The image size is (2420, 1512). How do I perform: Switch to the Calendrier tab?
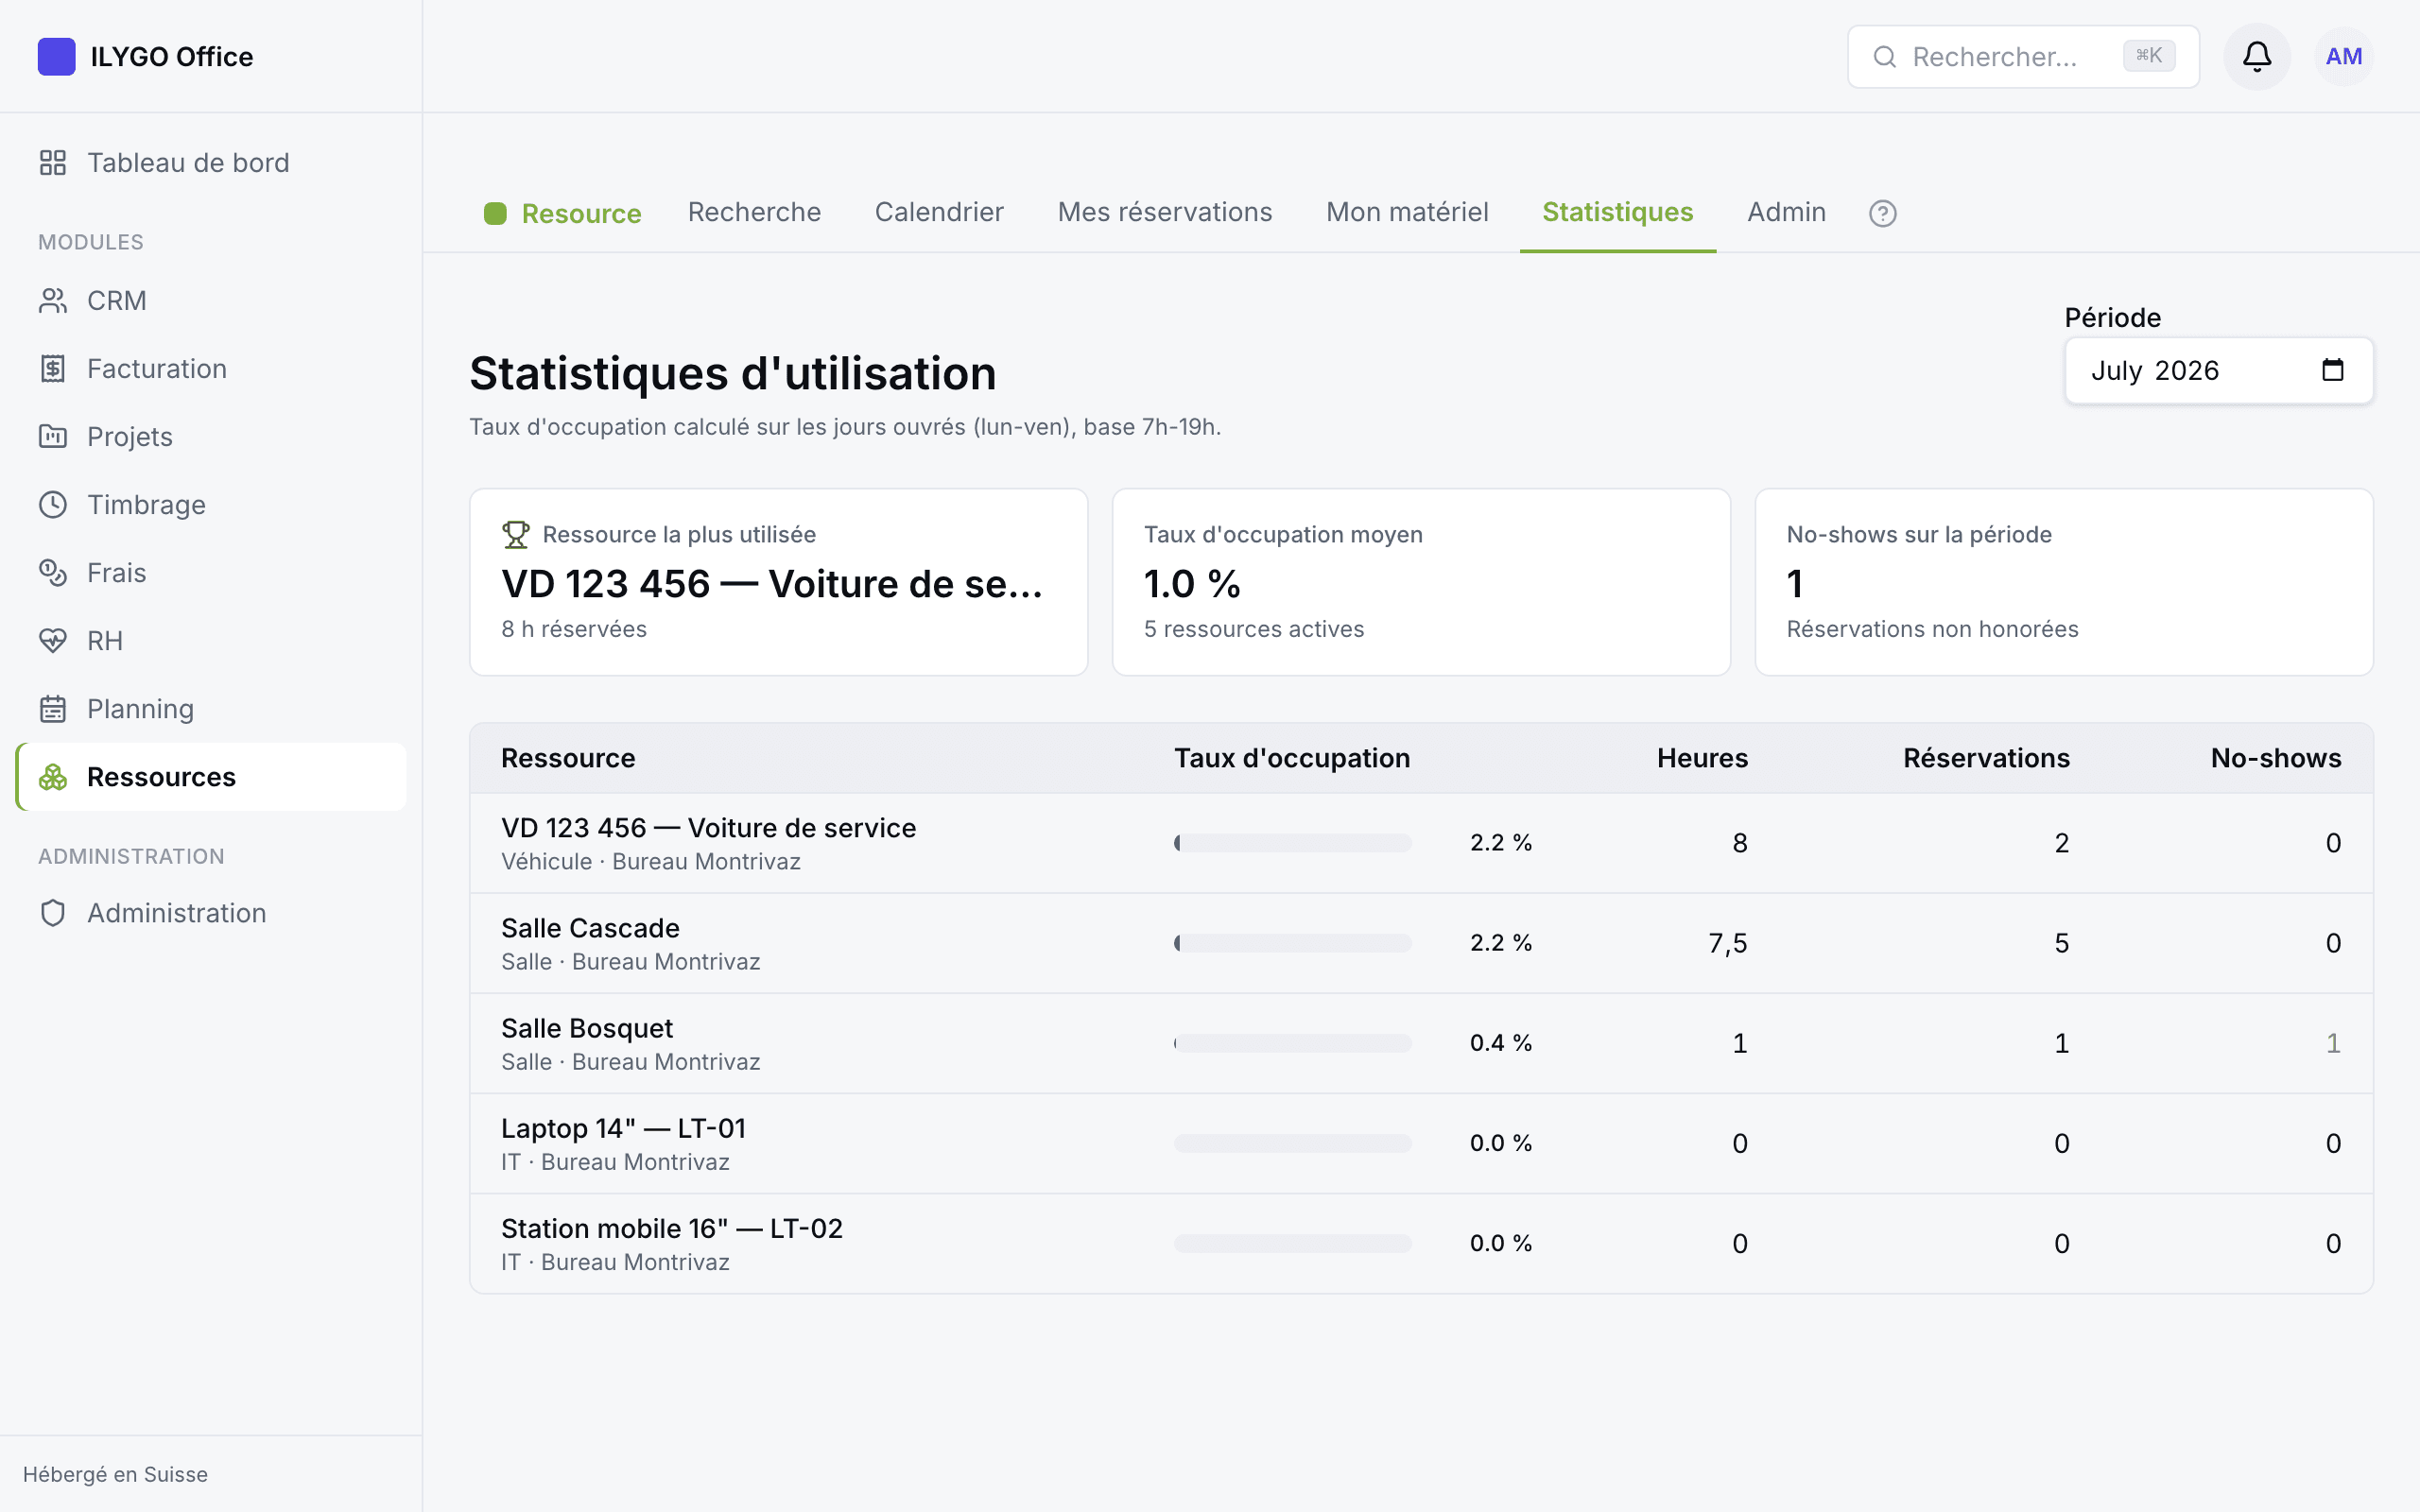938,212
